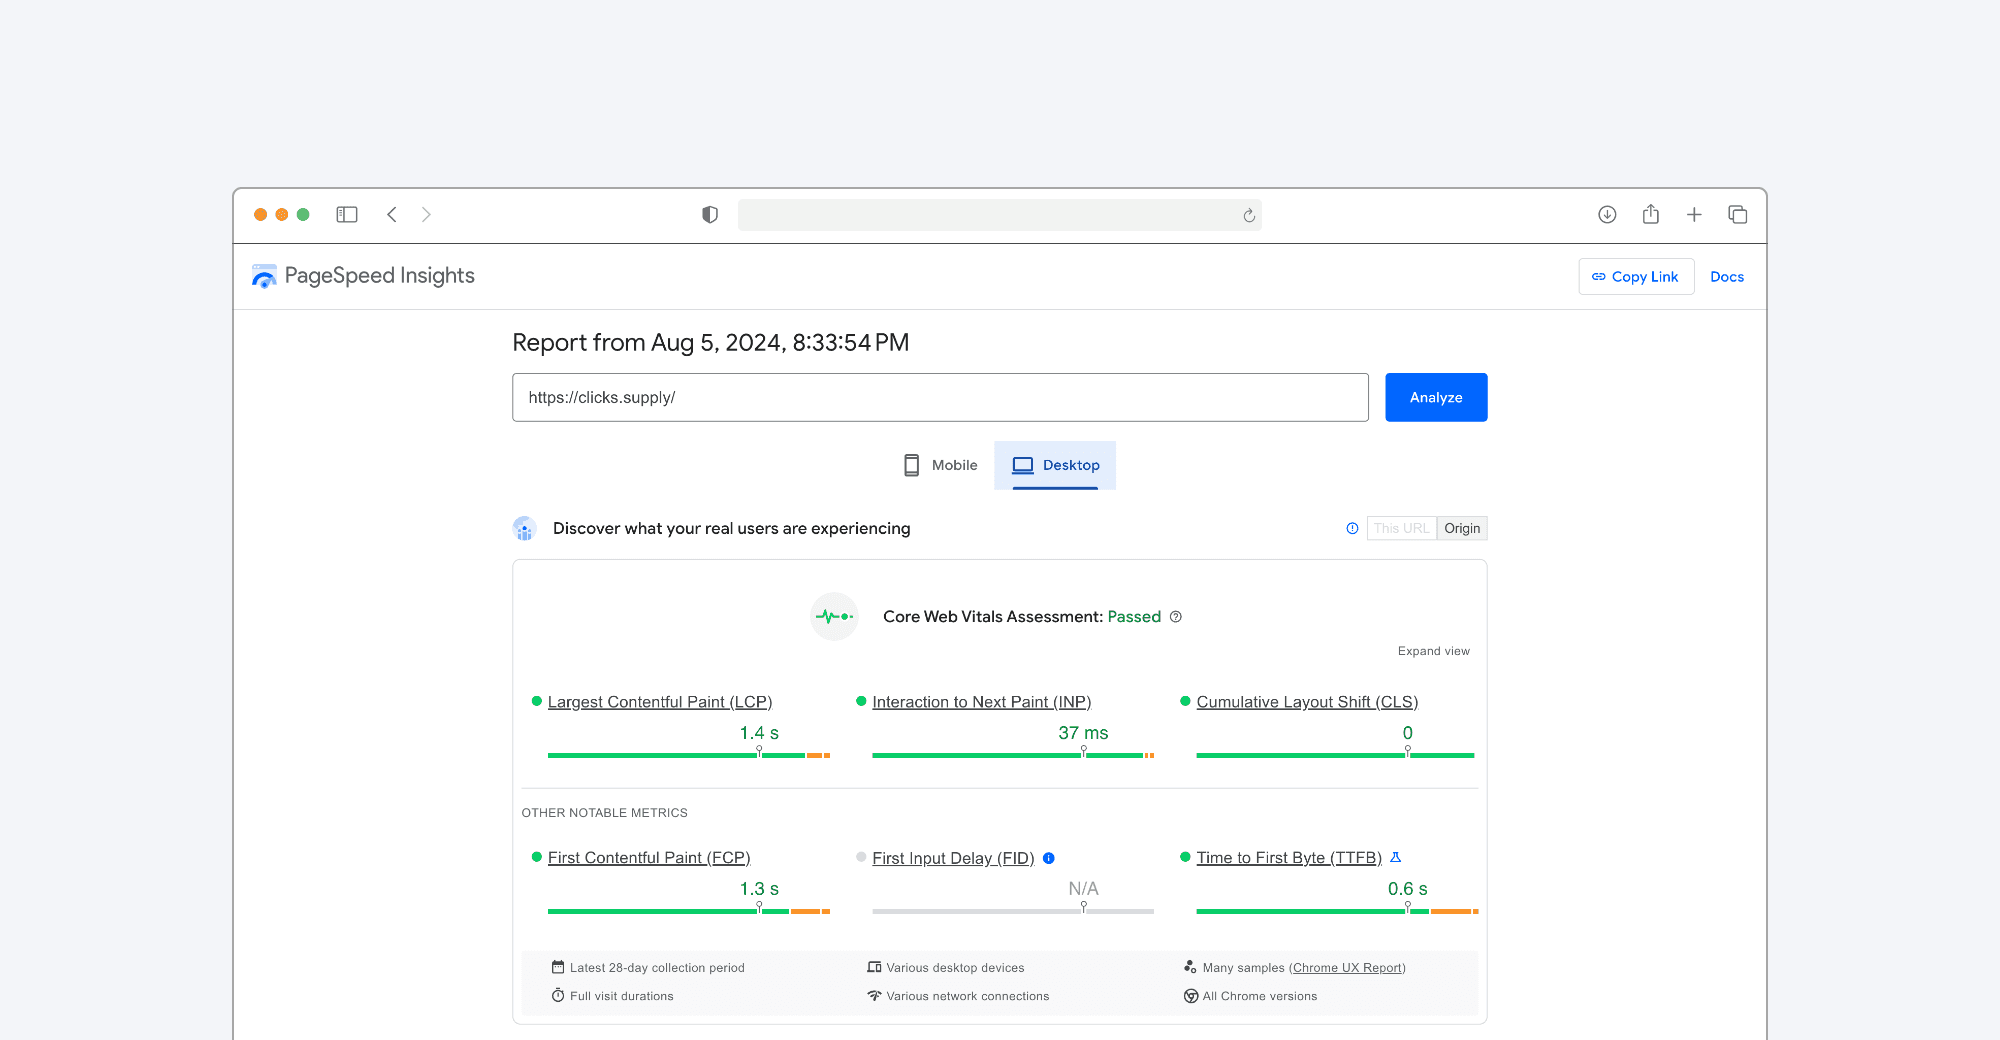The height and width of the screenshot is (1040, 2000).
Task: Click the browser address bar
Action: pos(999,215)
